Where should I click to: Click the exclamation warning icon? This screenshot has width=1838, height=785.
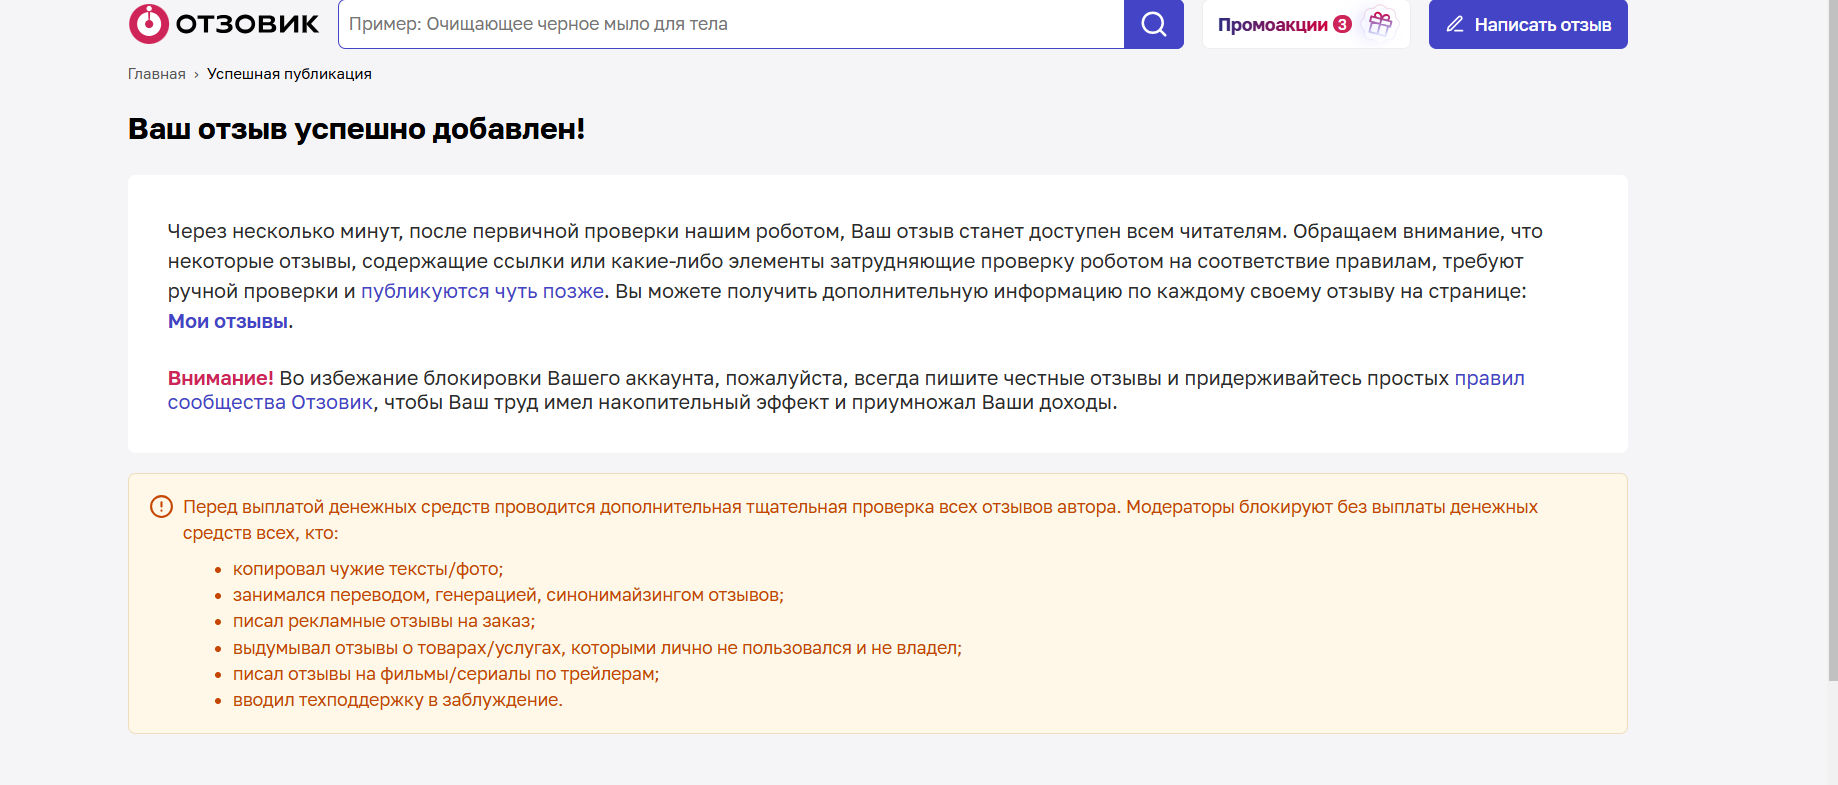(161, 507)
